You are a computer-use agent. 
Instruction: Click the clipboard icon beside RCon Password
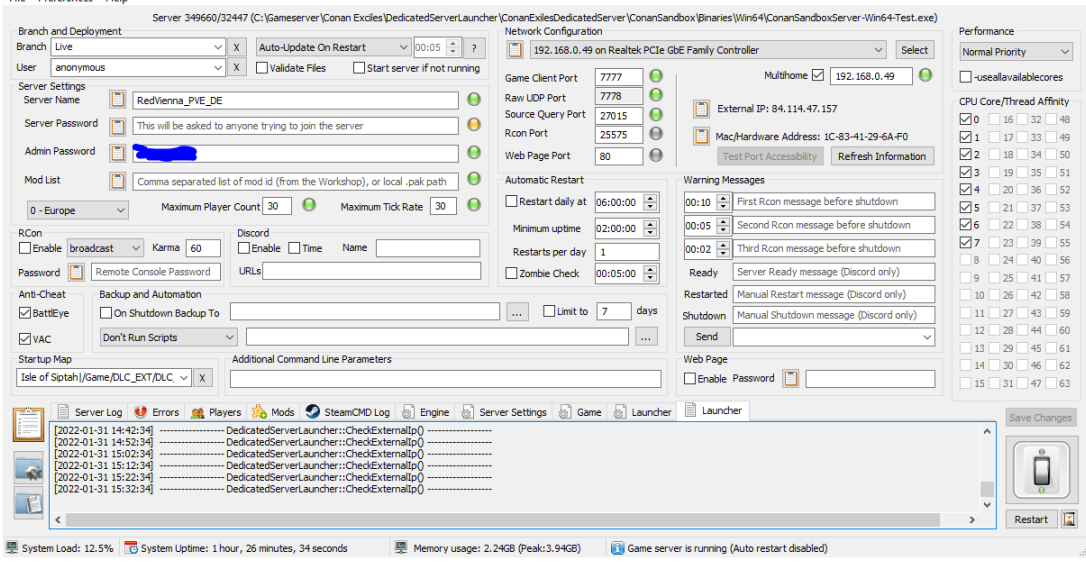[x=76, y=272]
